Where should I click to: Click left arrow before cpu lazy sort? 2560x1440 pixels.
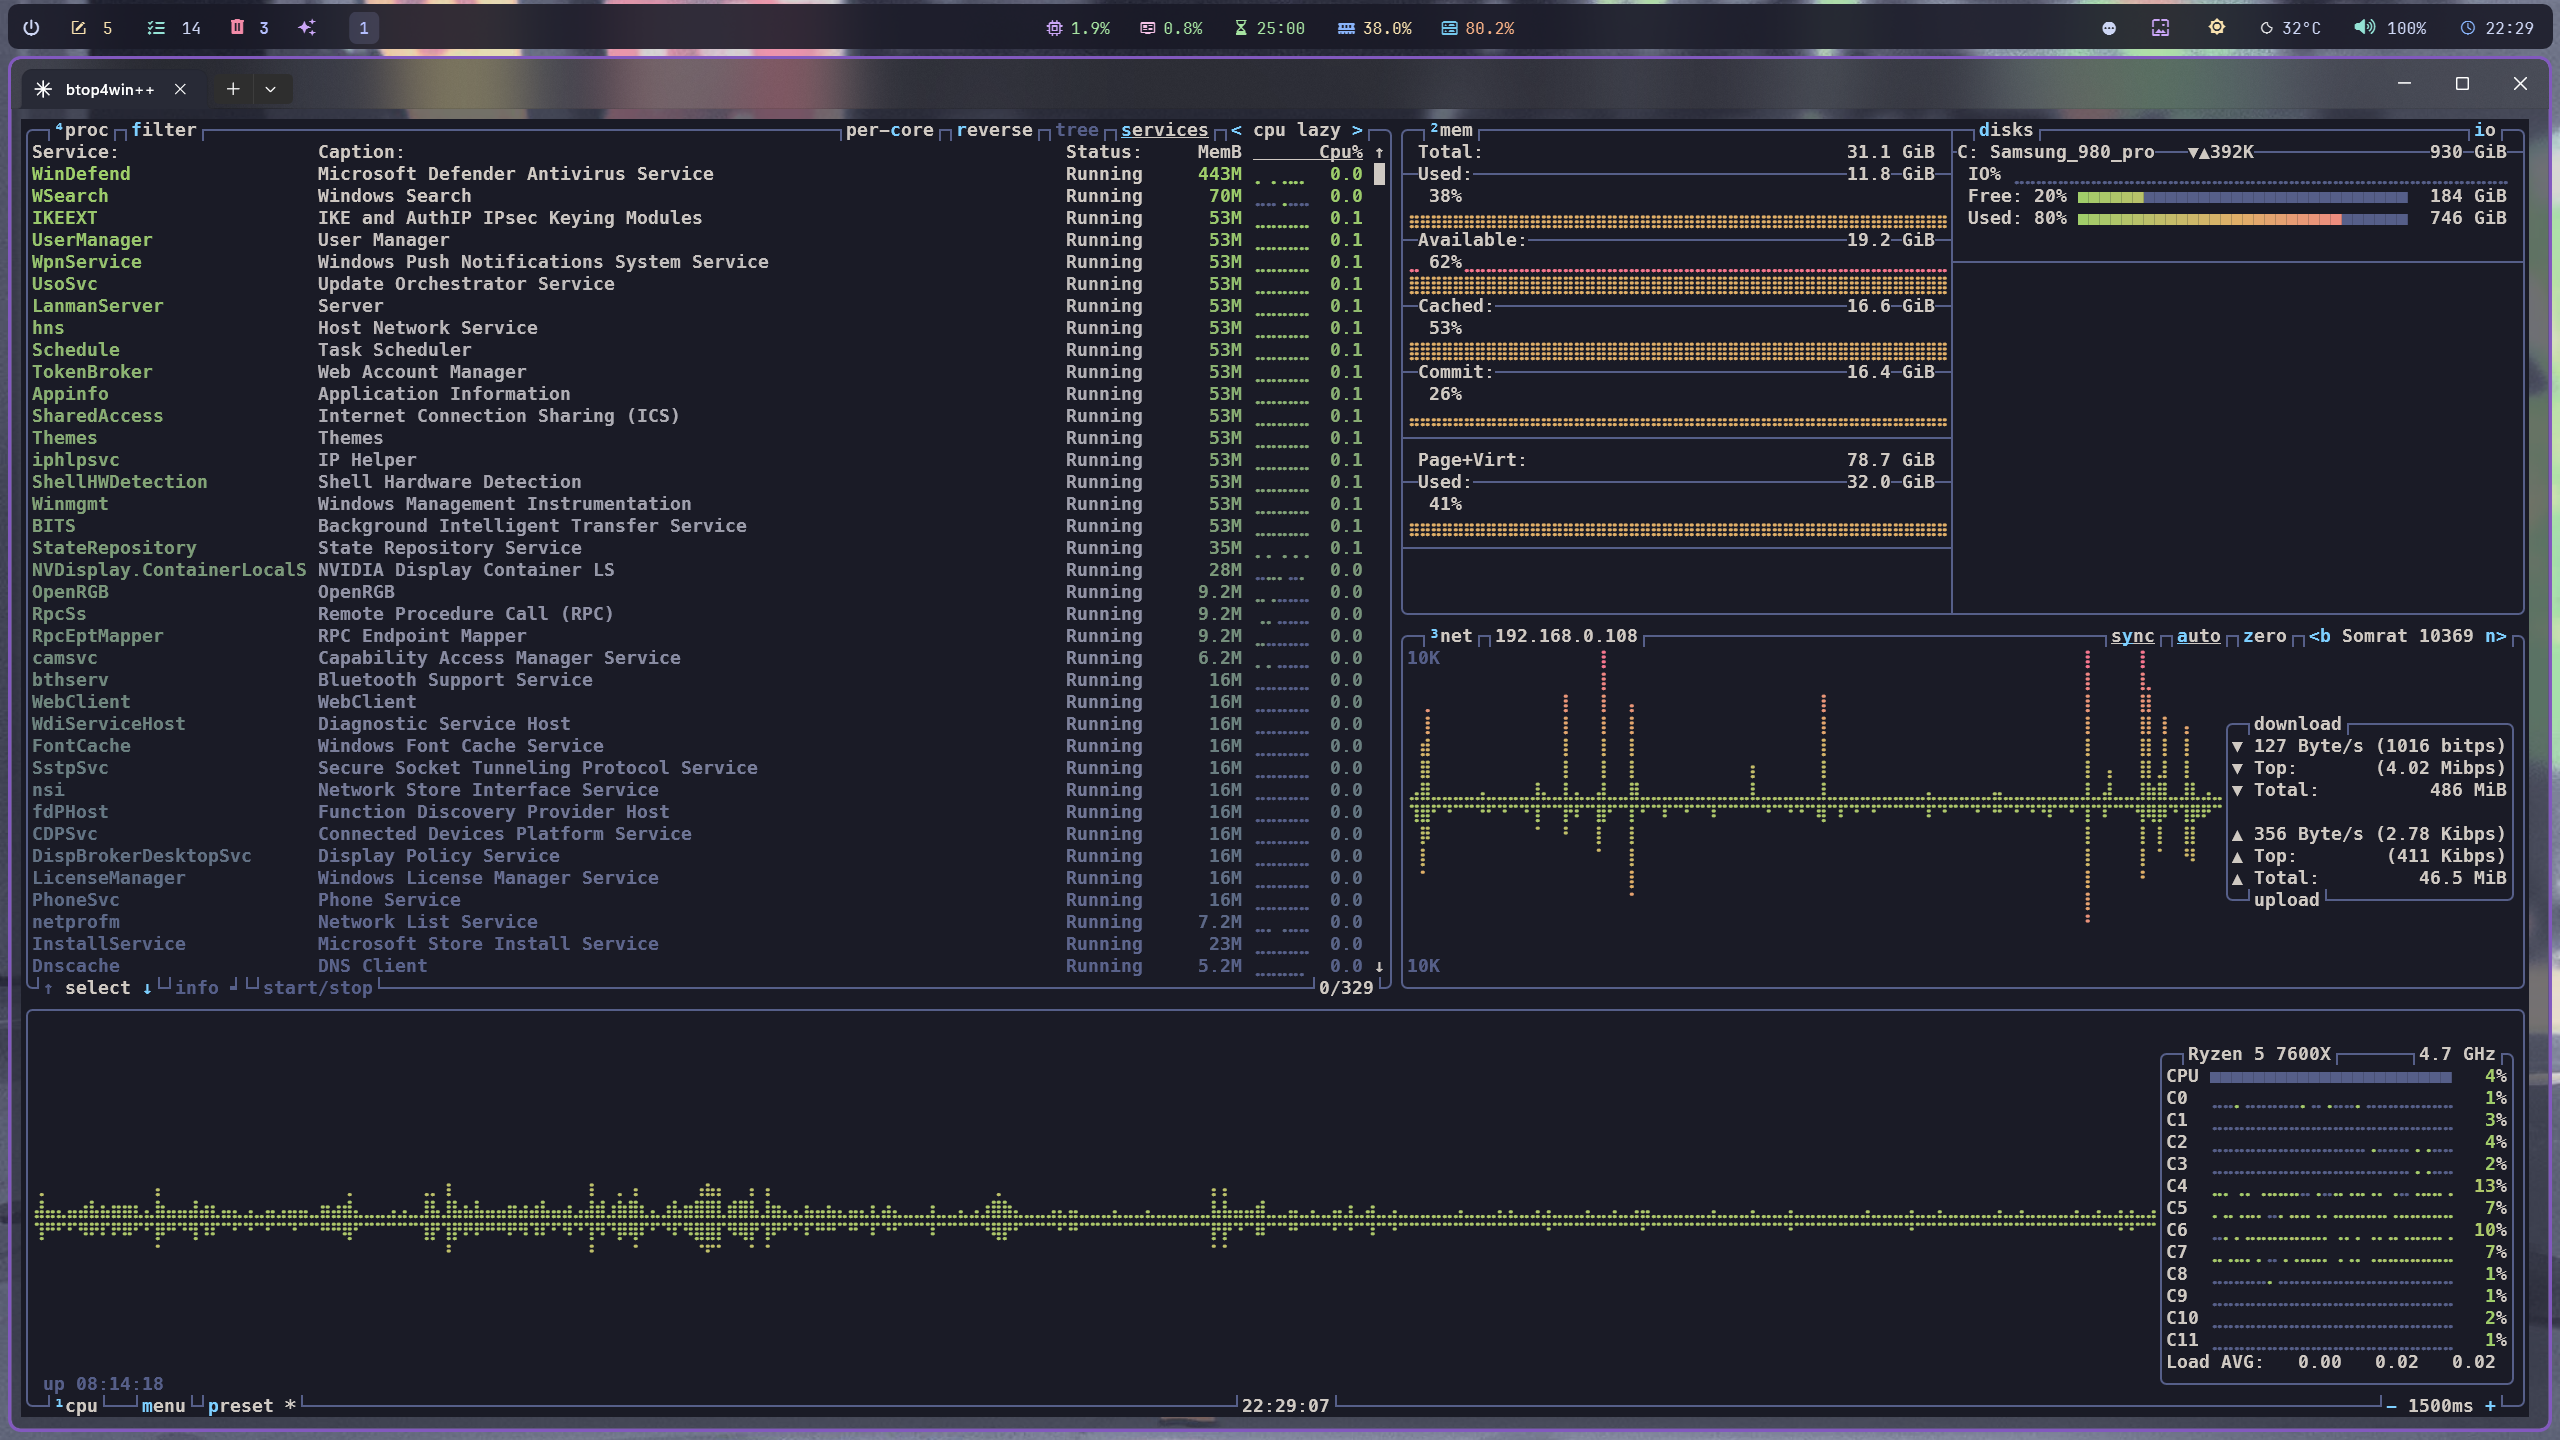1236,130
